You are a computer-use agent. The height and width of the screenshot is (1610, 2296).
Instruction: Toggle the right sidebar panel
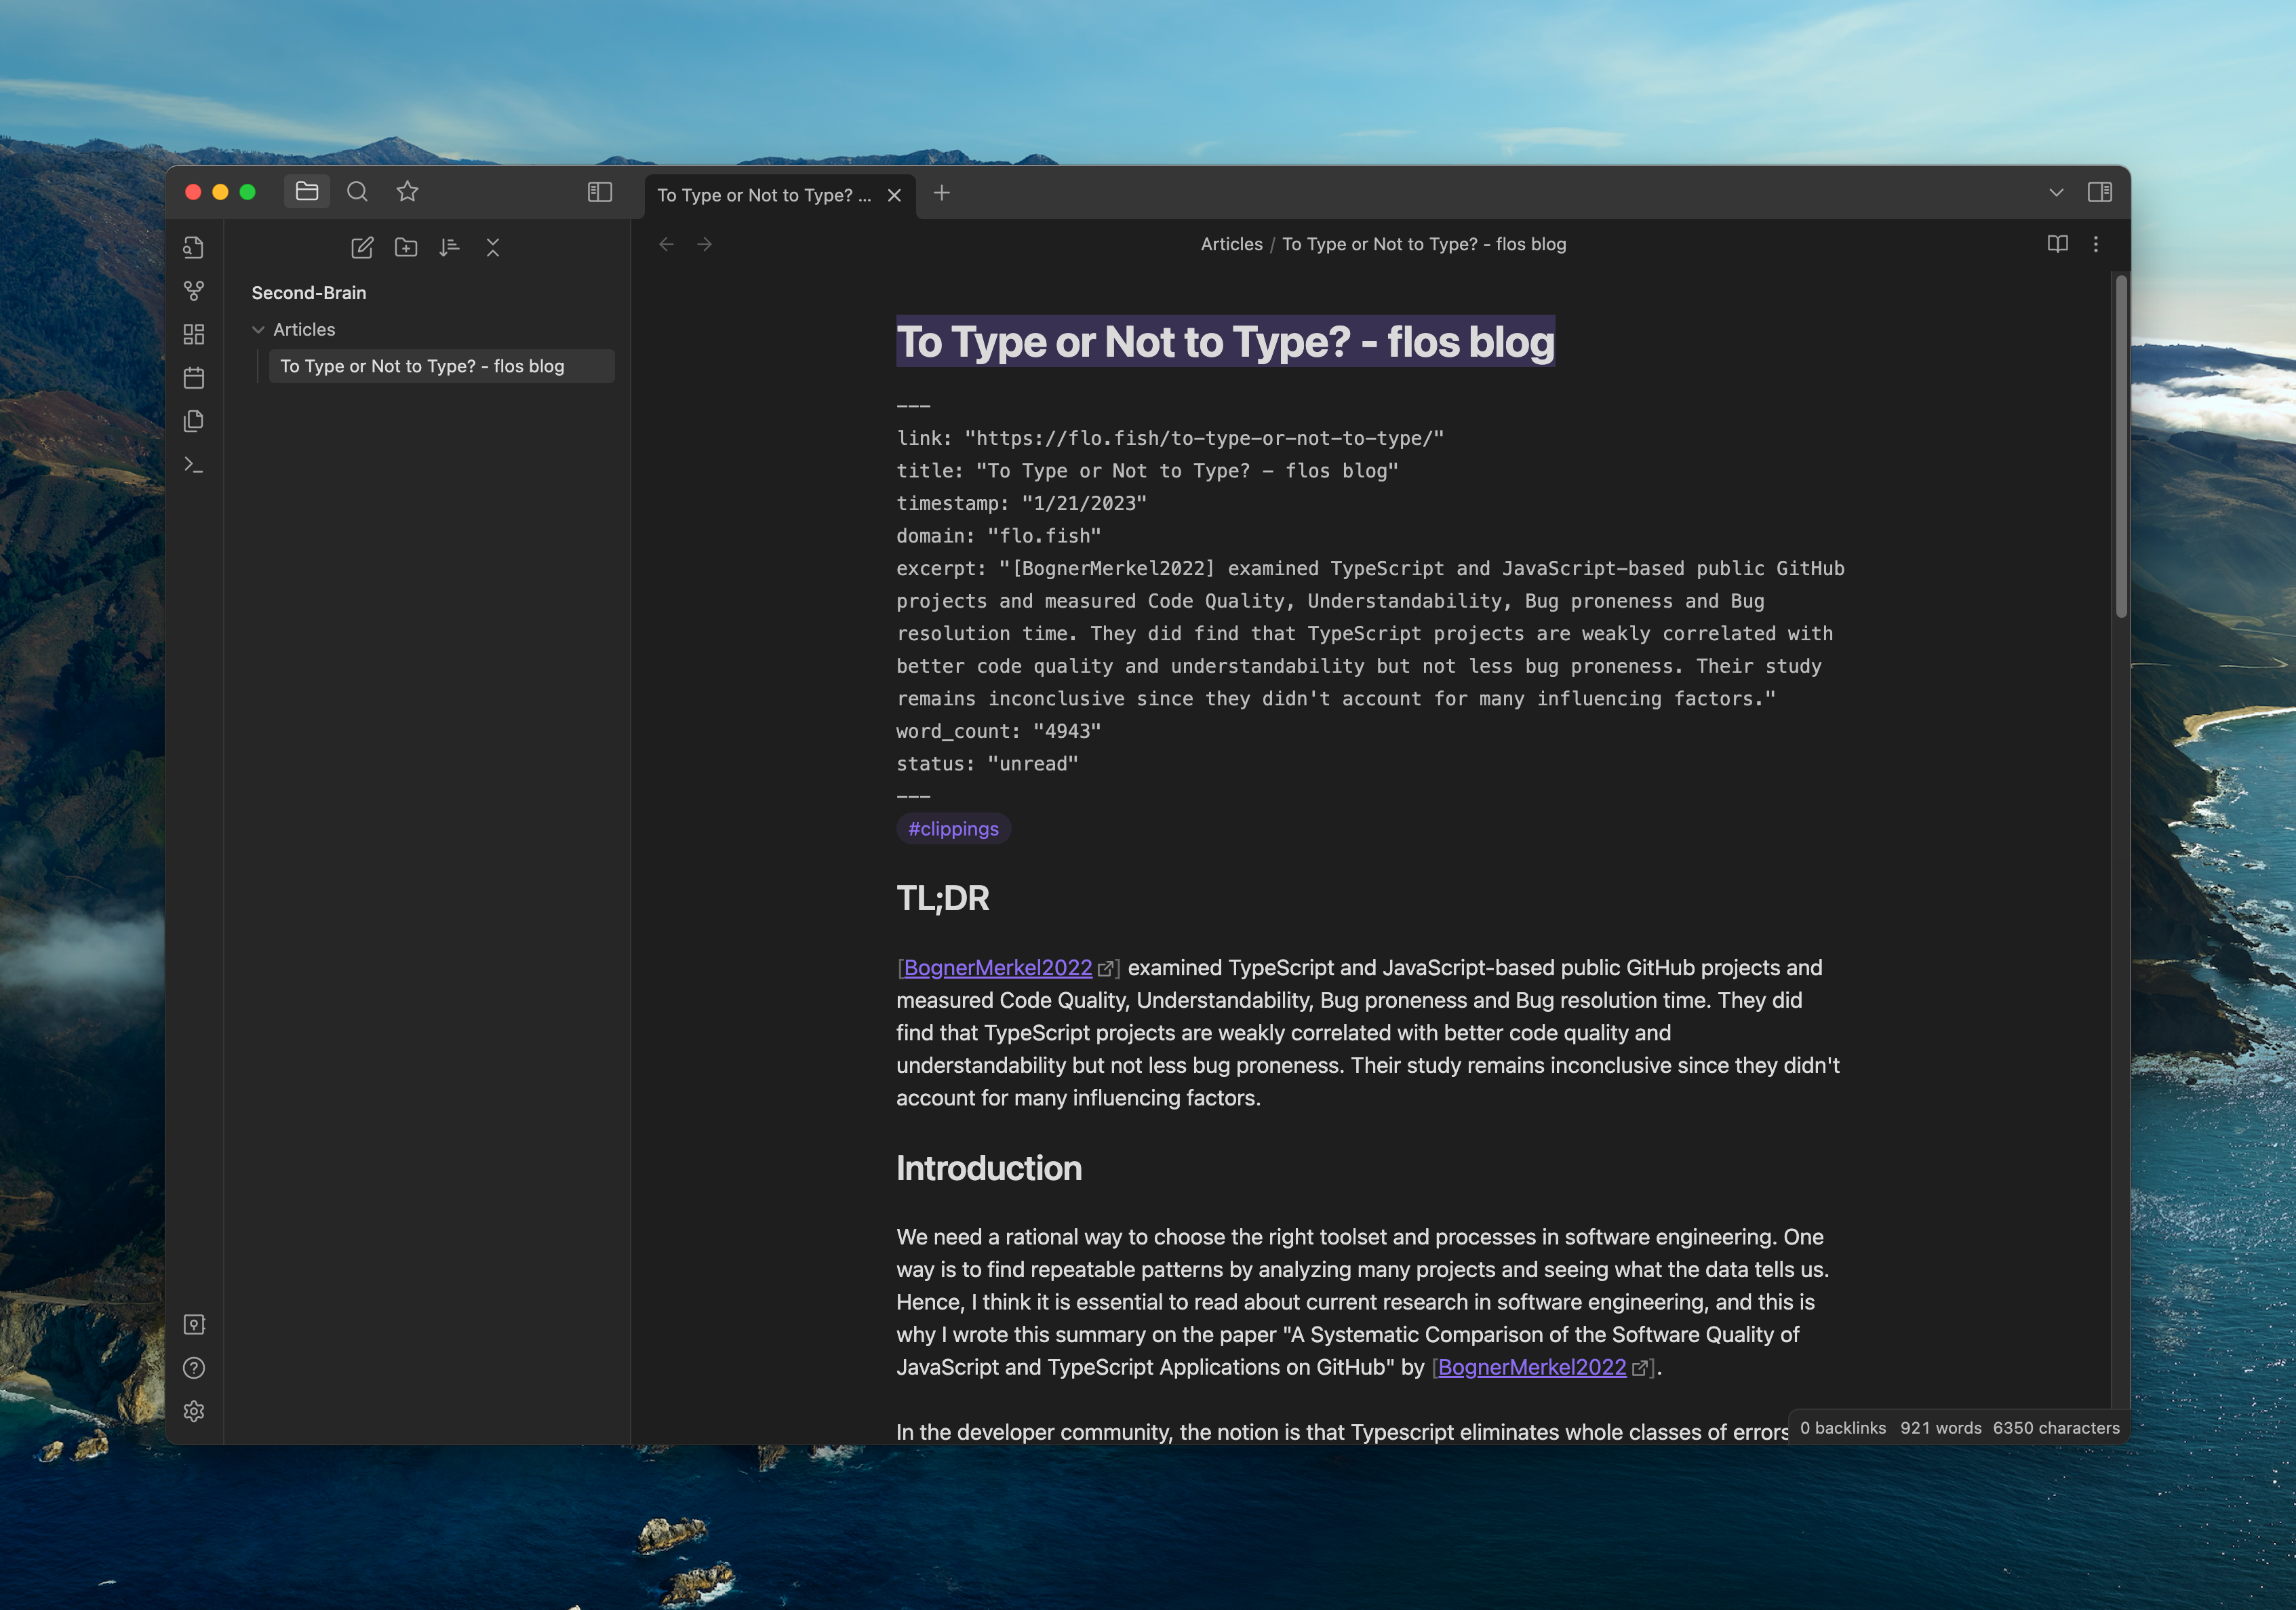(2099, 192)
